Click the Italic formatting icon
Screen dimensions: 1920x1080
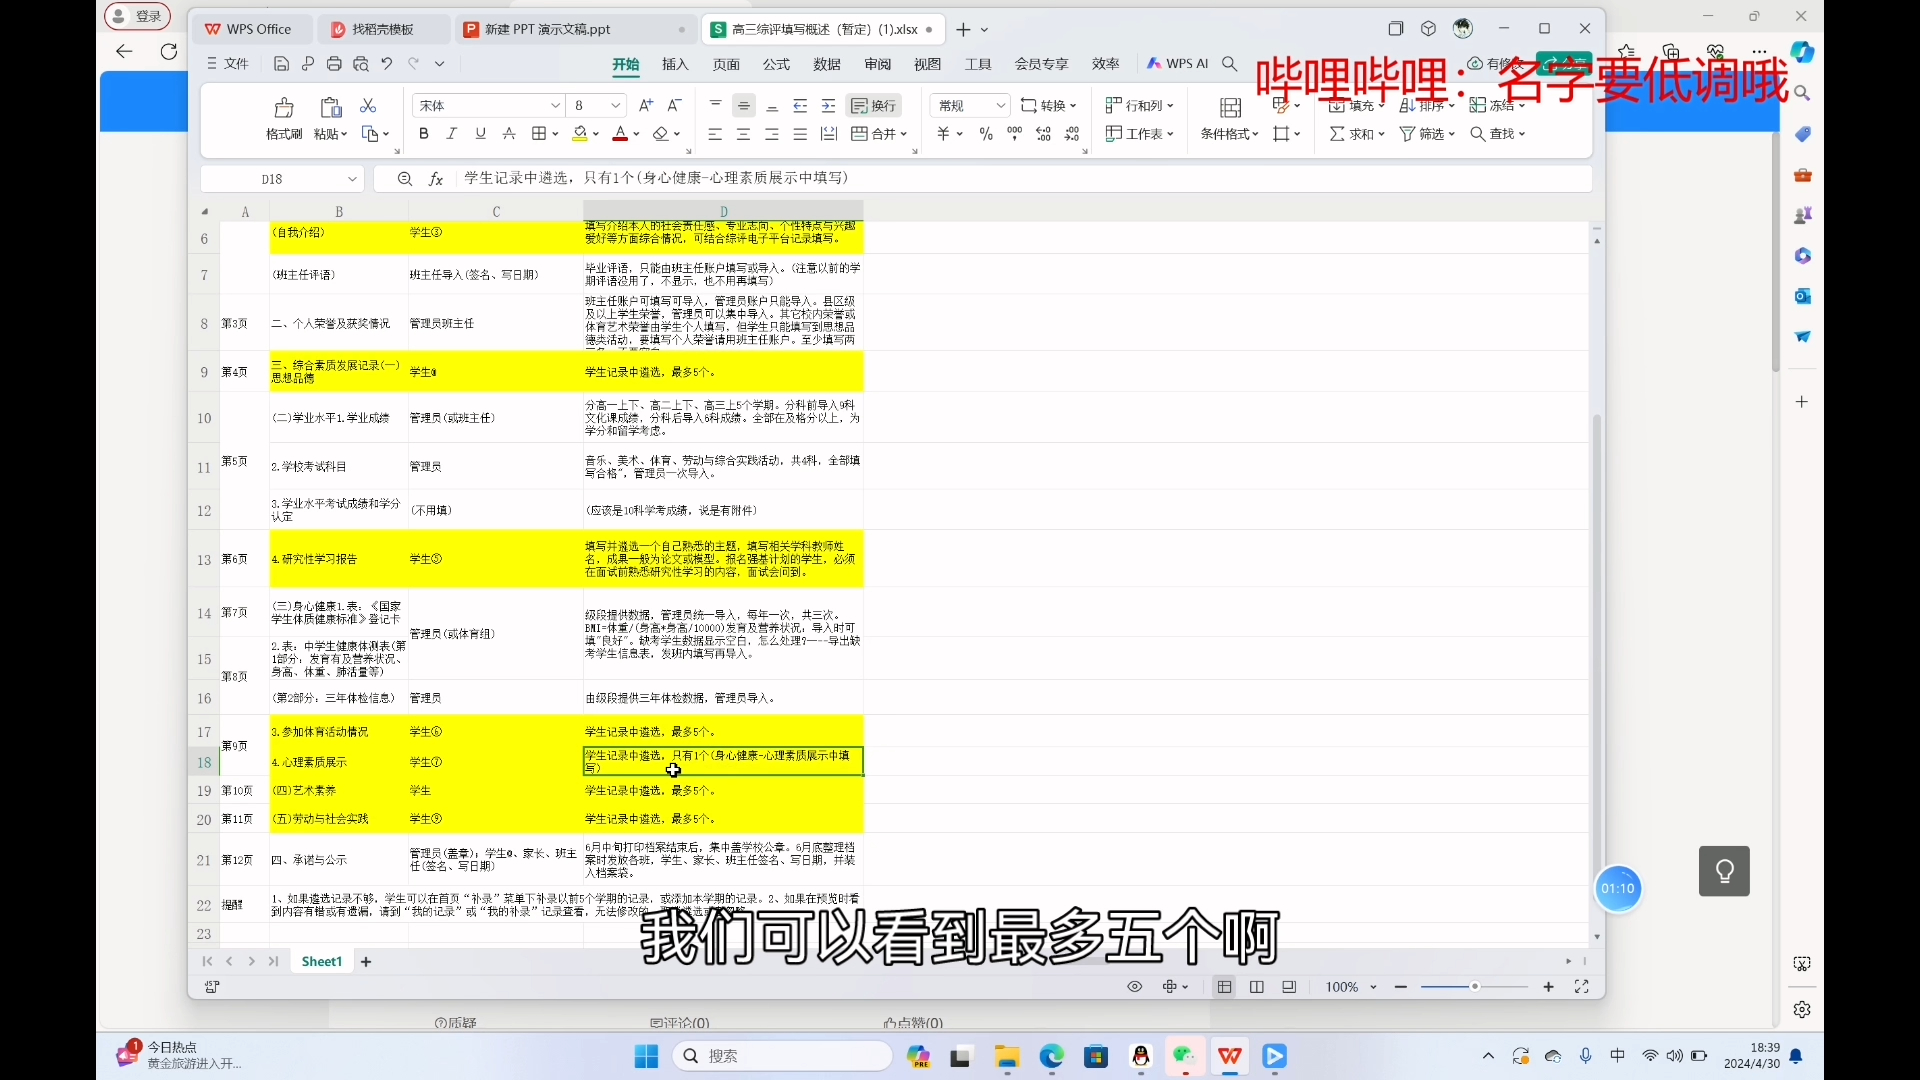pos(450,133)
